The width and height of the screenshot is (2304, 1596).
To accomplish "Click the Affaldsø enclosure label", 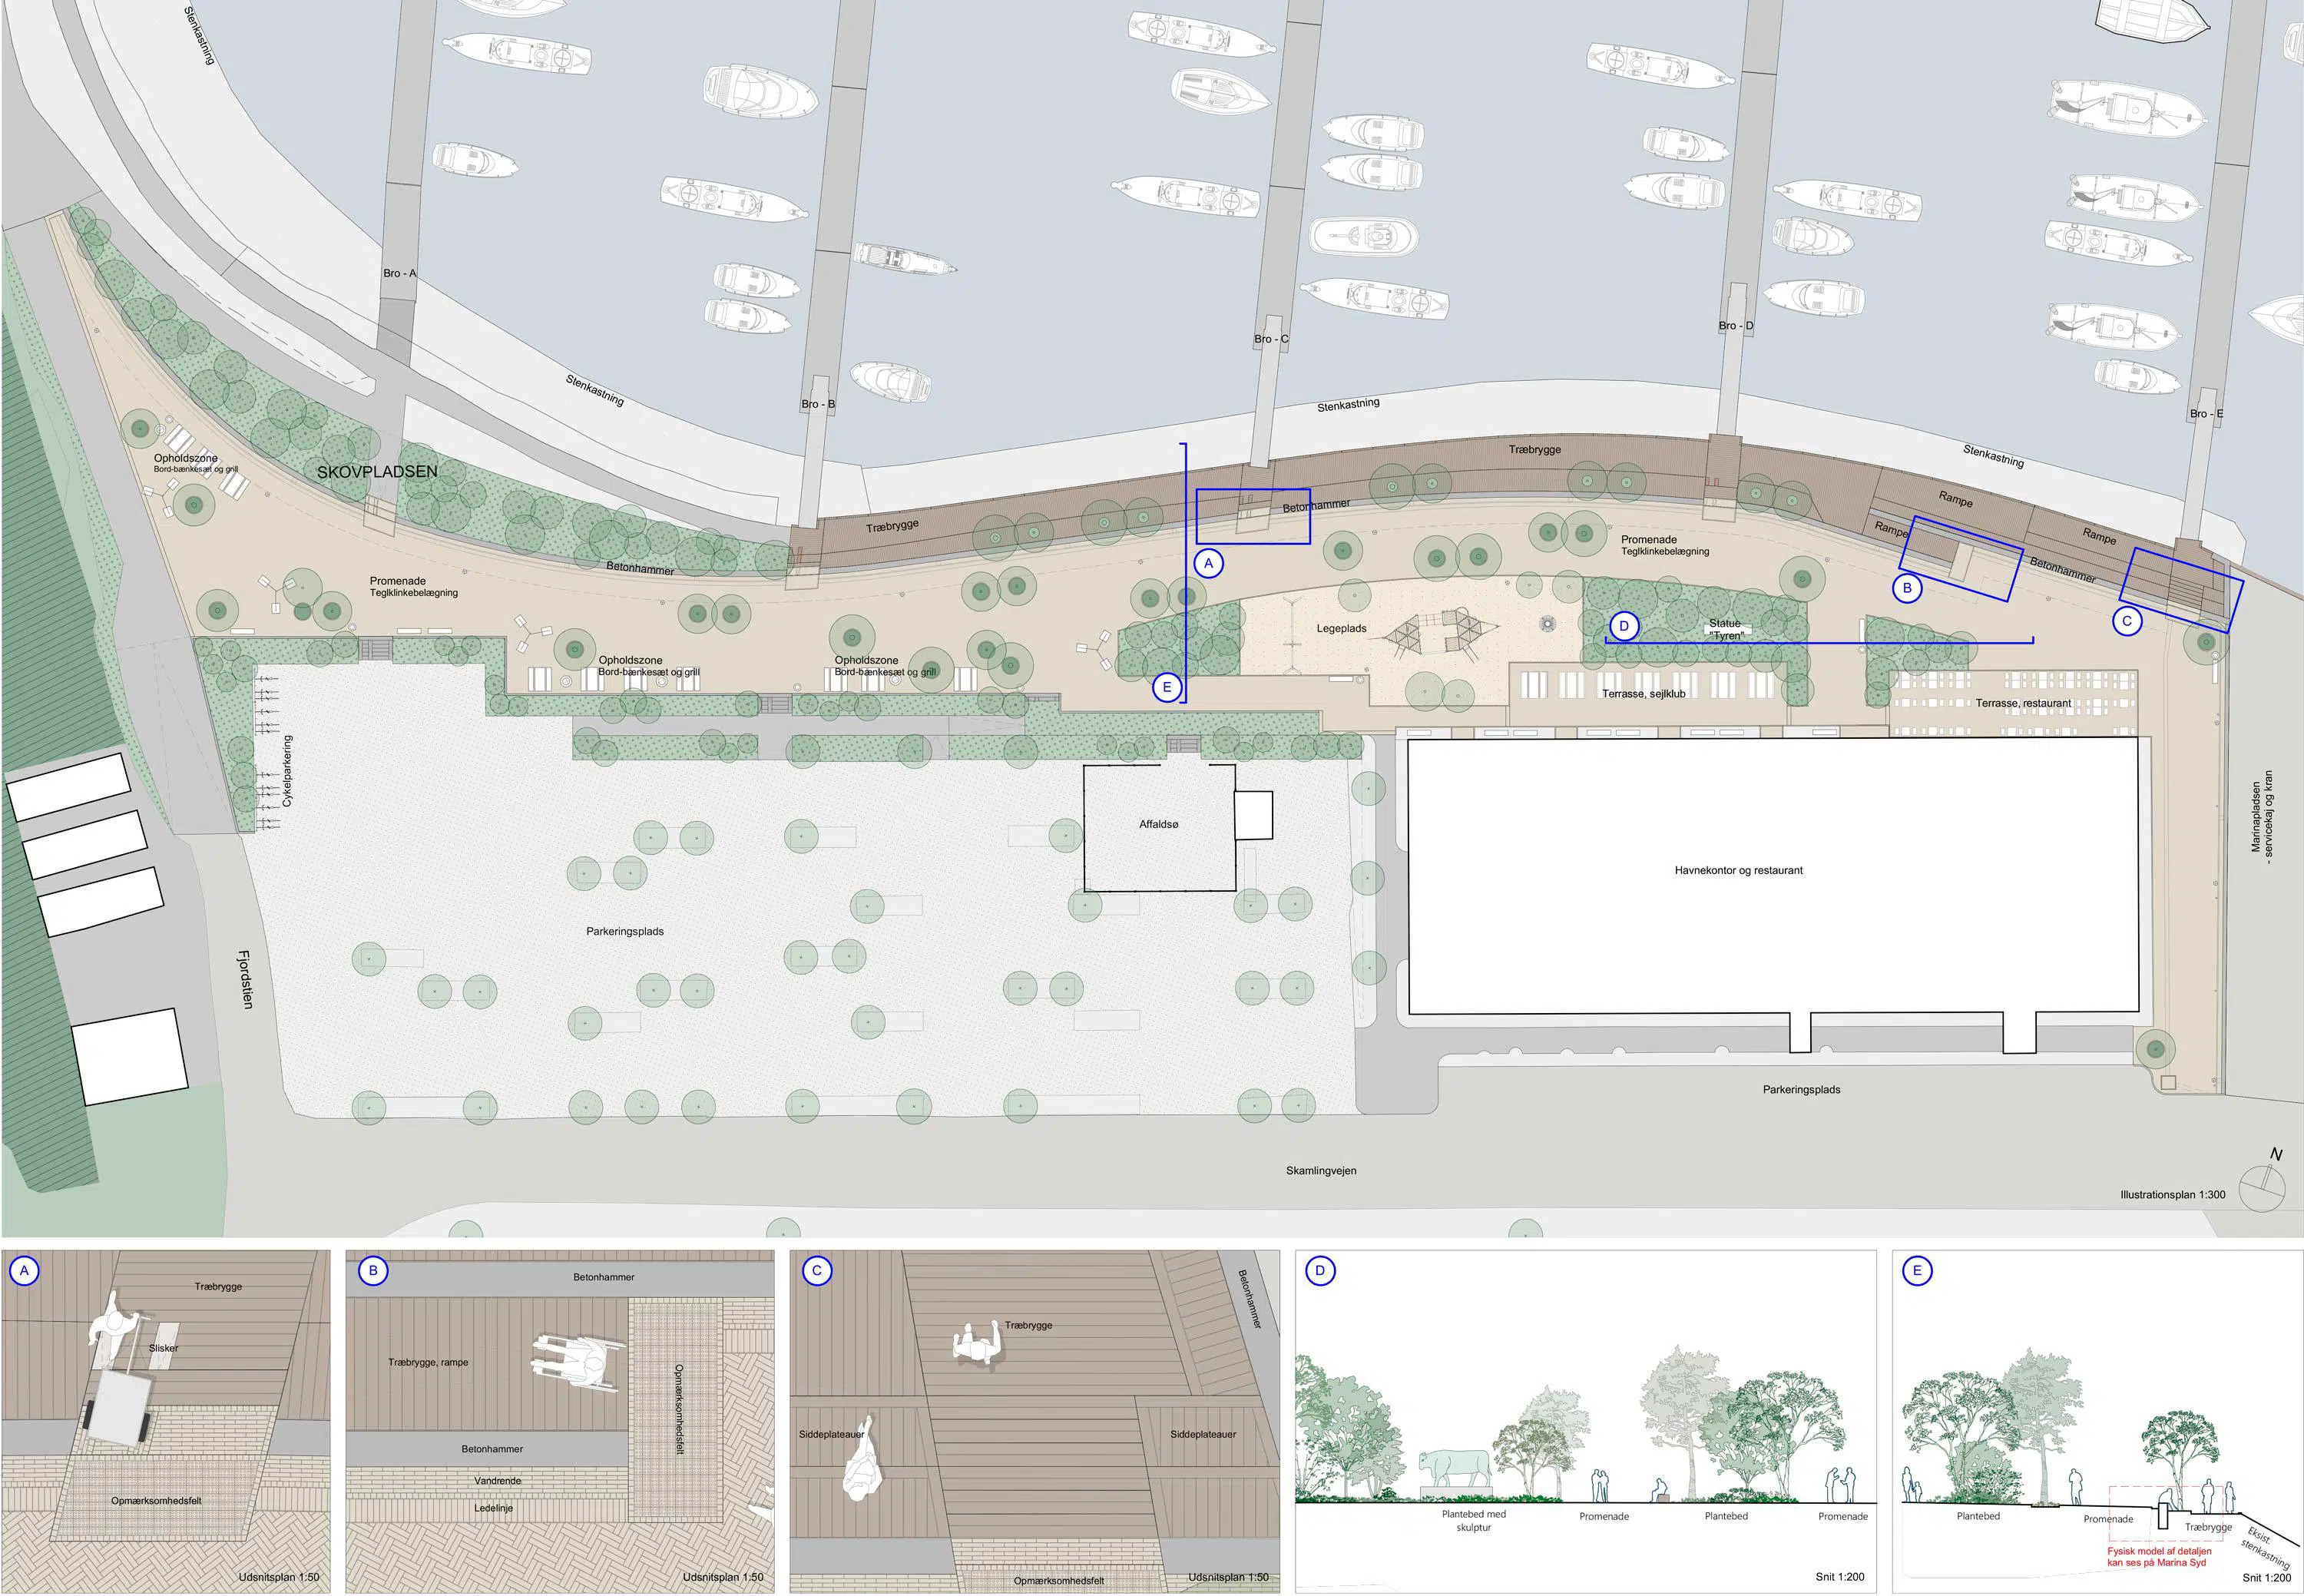I will 1159,825.
